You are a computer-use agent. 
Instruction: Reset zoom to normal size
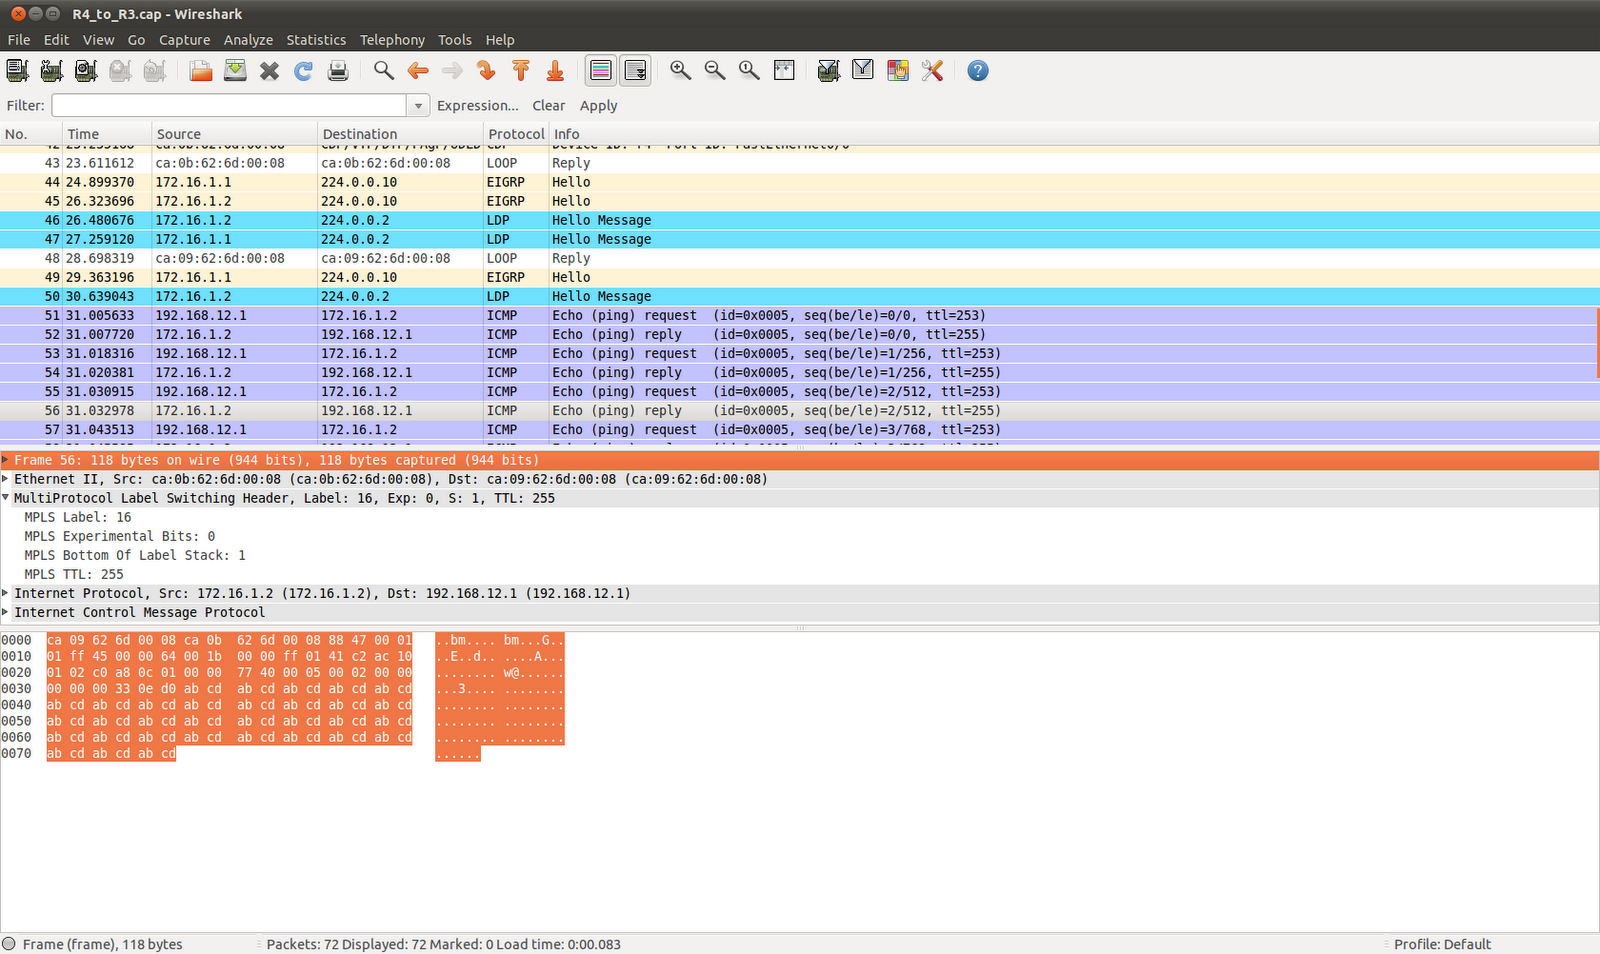[749, 70]
